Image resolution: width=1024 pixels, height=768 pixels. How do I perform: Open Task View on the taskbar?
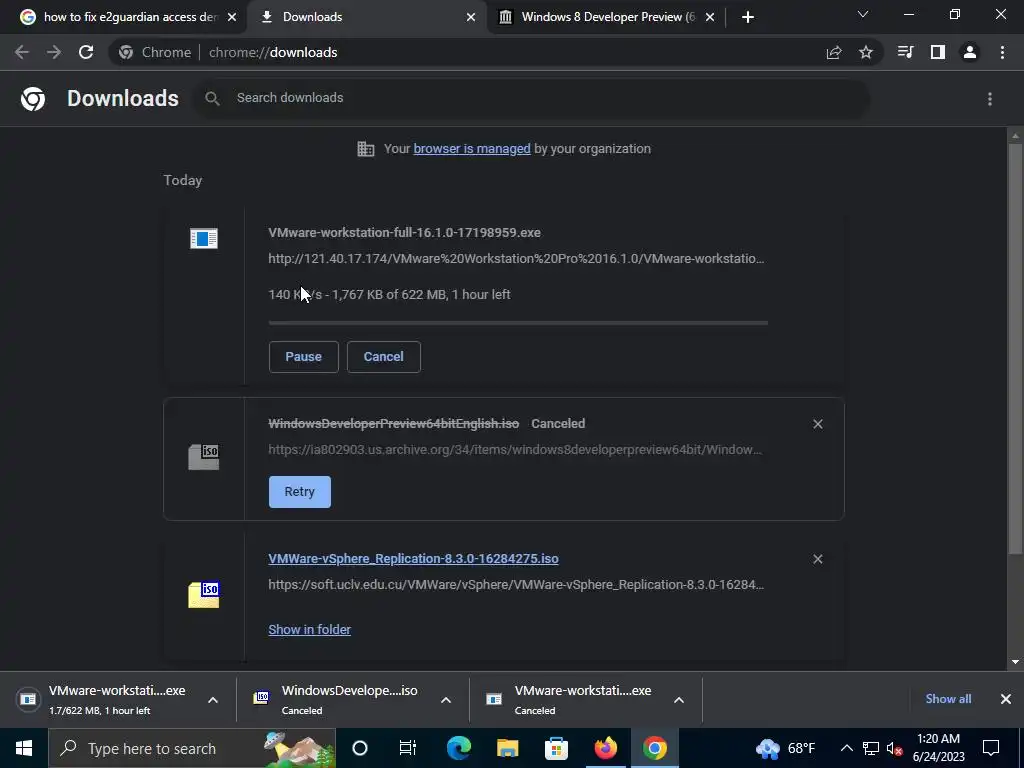coord(408,748)
